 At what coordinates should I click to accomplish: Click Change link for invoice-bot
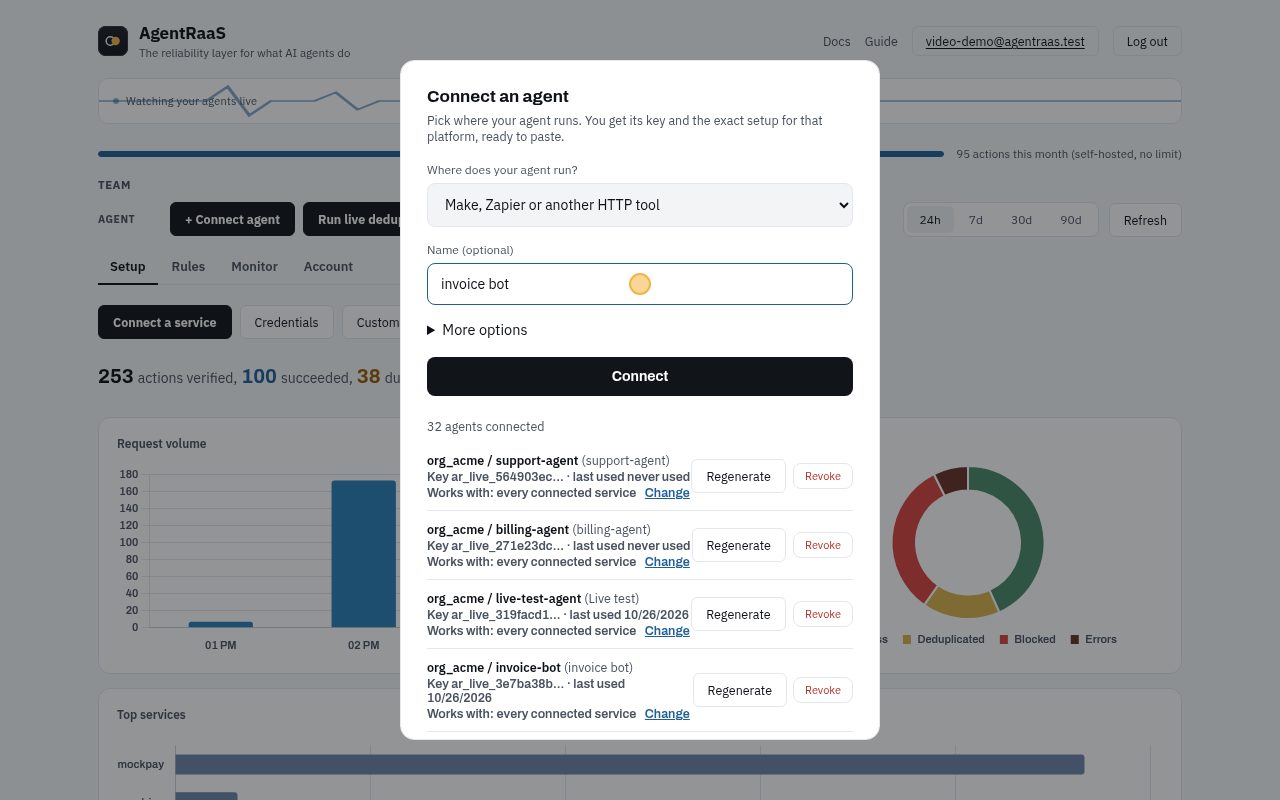pyautogui.click(x=667, y=714)
